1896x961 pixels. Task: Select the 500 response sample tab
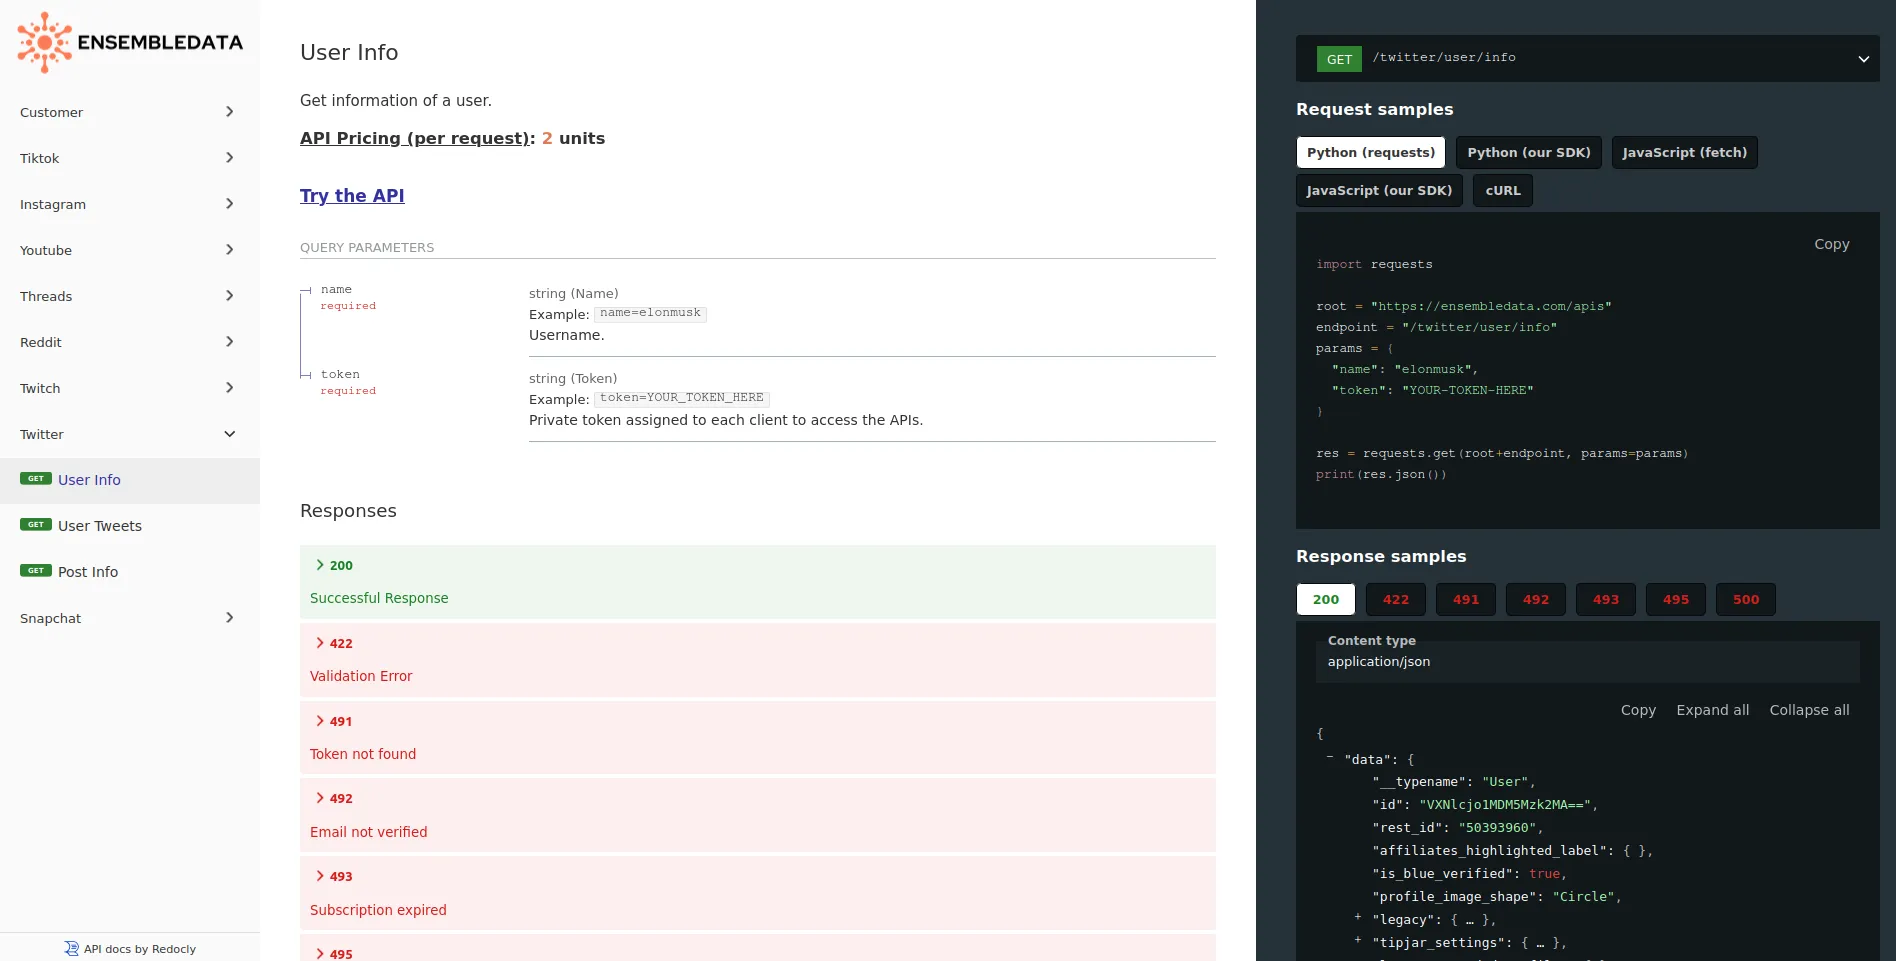click(x=1746, y=599)
